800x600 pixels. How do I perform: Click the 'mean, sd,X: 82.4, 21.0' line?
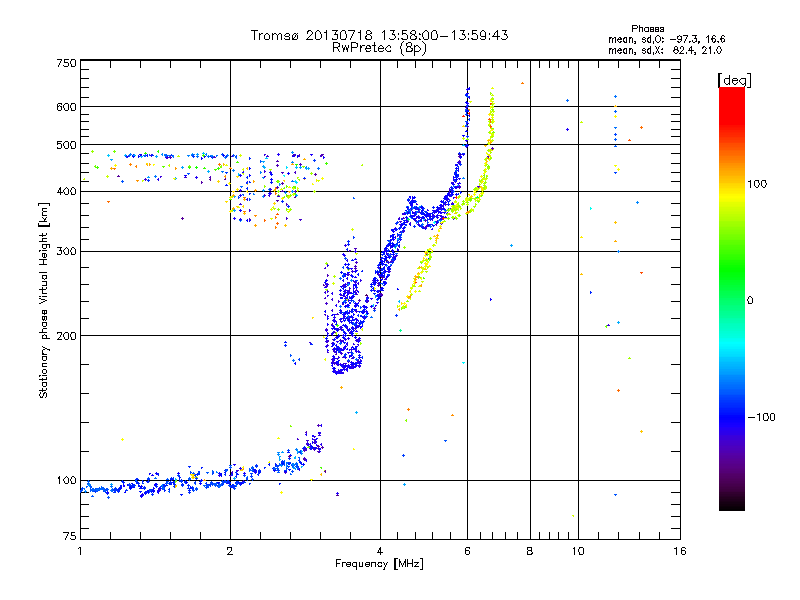tap(665, 50)
